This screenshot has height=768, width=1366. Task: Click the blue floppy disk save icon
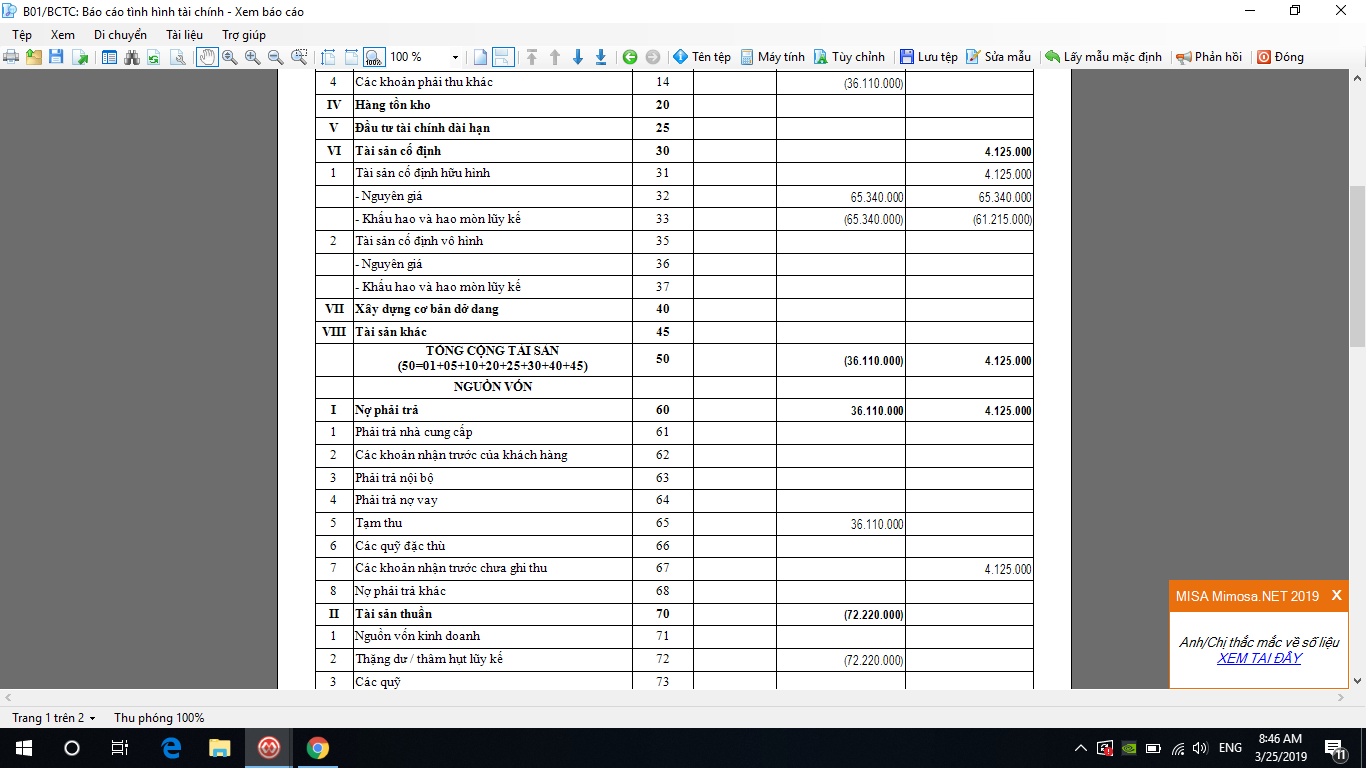tap(56, 57)
